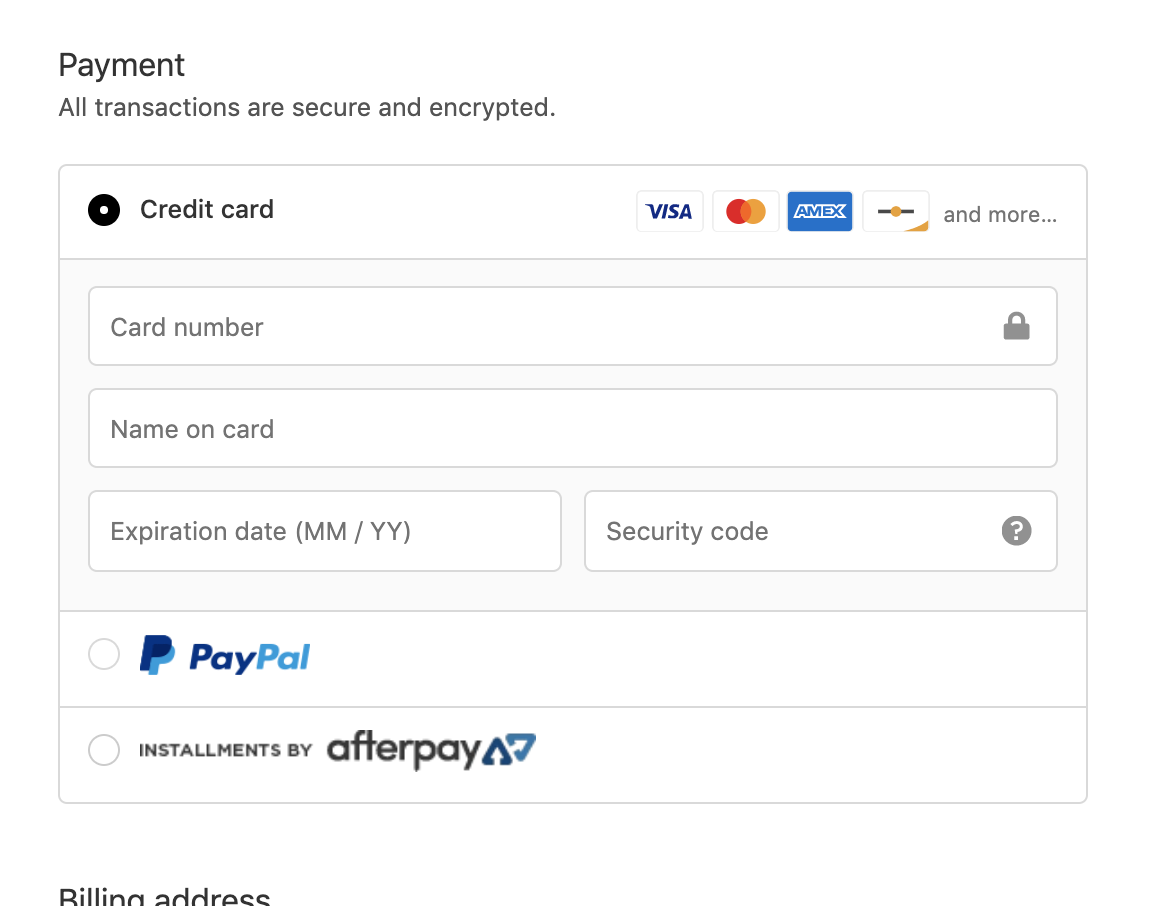1158x906 pixels.
Task: Focus the Card number field
Action: (540, 326)
